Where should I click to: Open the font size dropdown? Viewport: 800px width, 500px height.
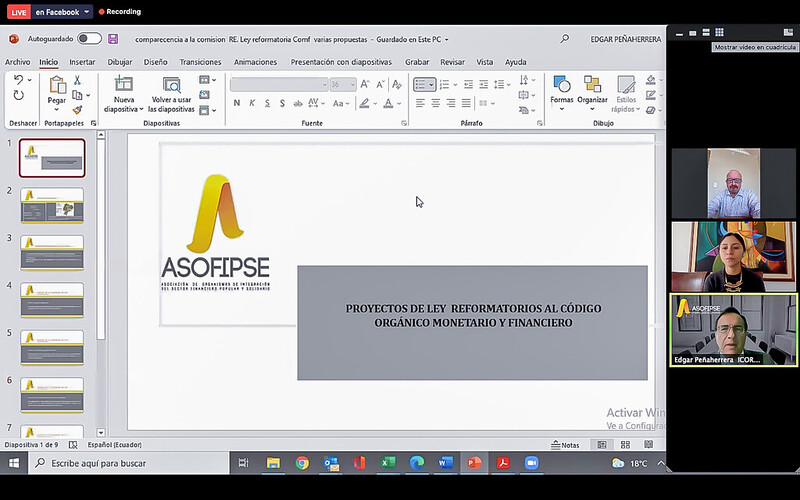point(352,85)
